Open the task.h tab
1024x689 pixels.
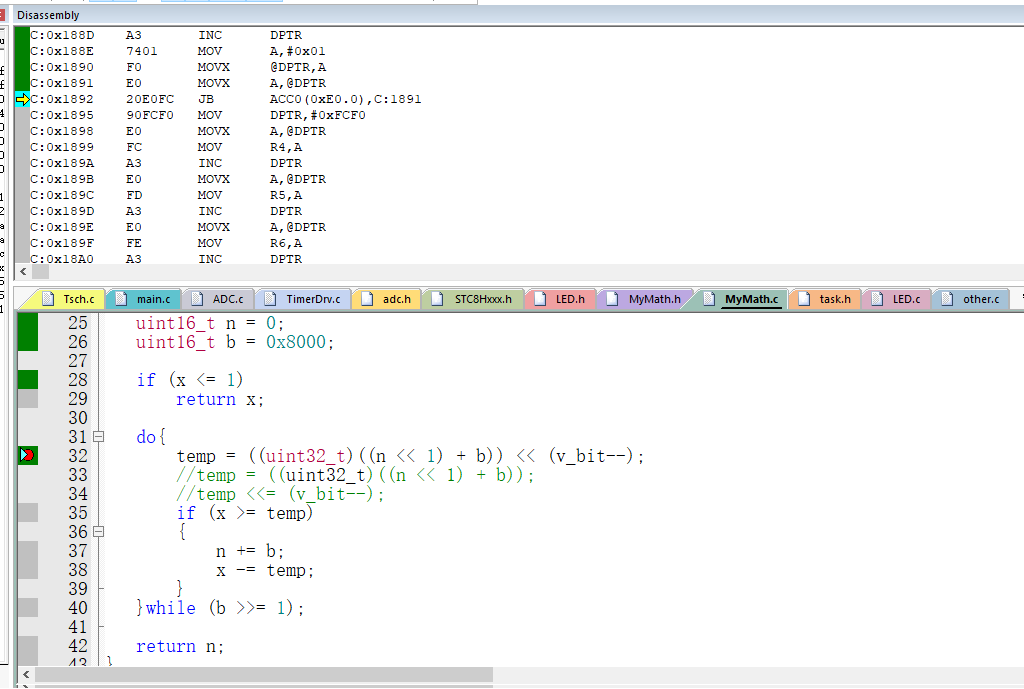click(x=825, y=299)
